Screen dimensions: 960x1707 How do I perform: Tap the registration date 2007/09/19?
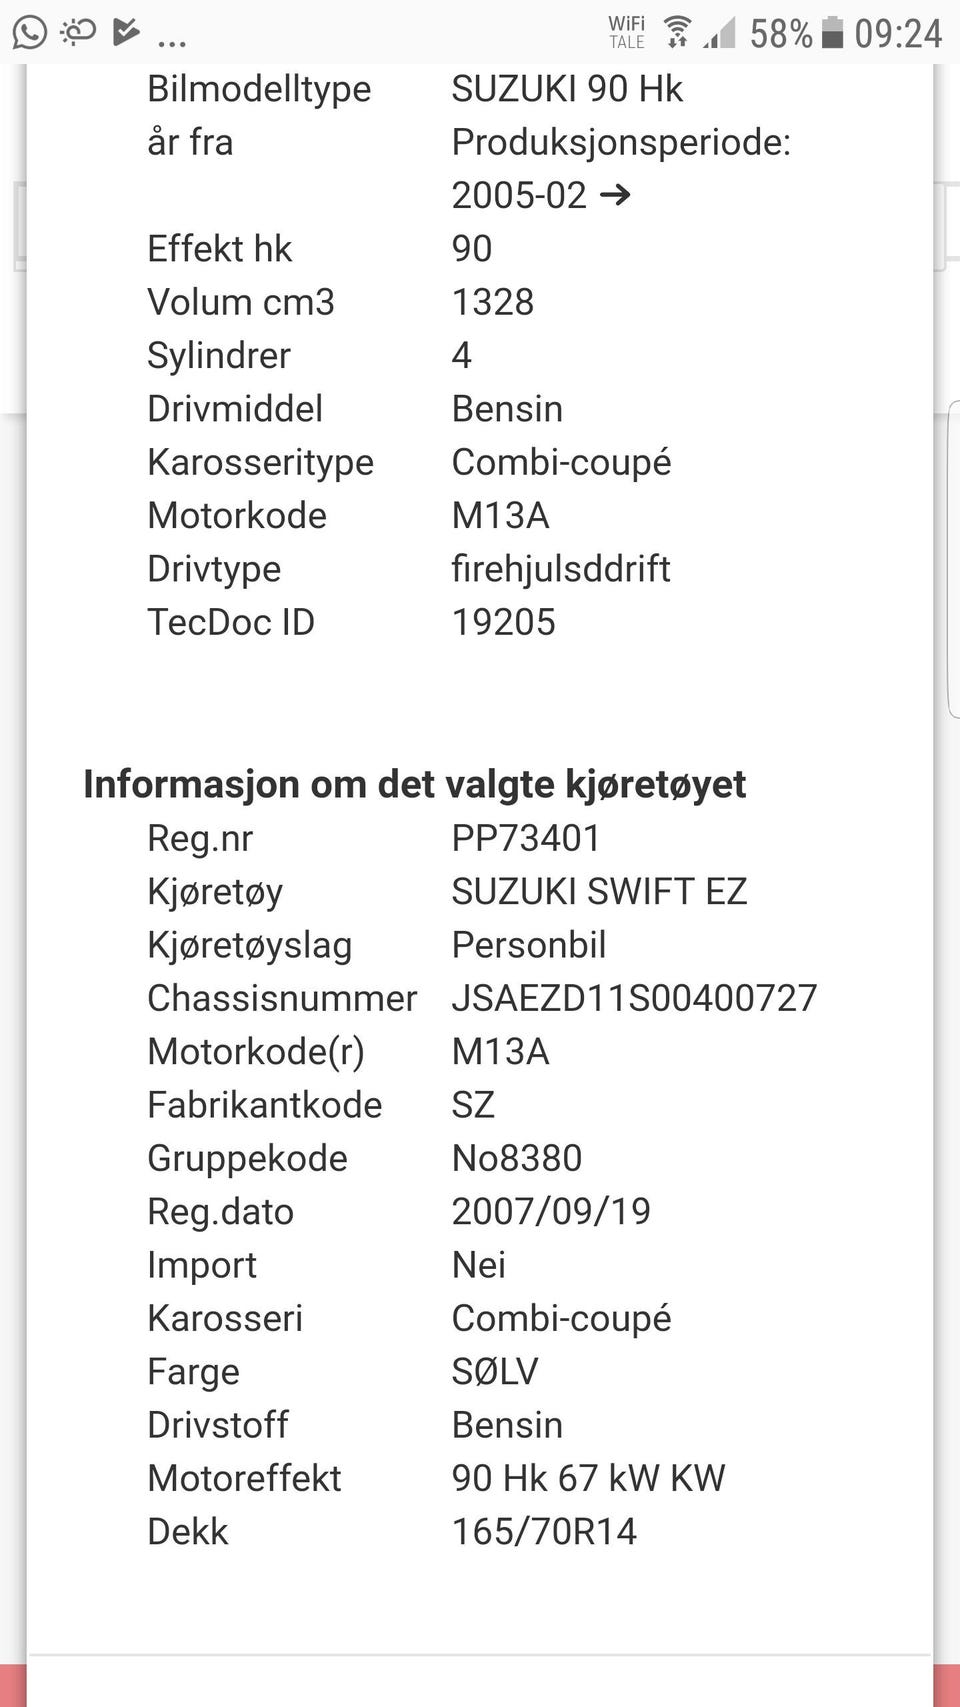pyautogui.click(x=551, y=1211)
